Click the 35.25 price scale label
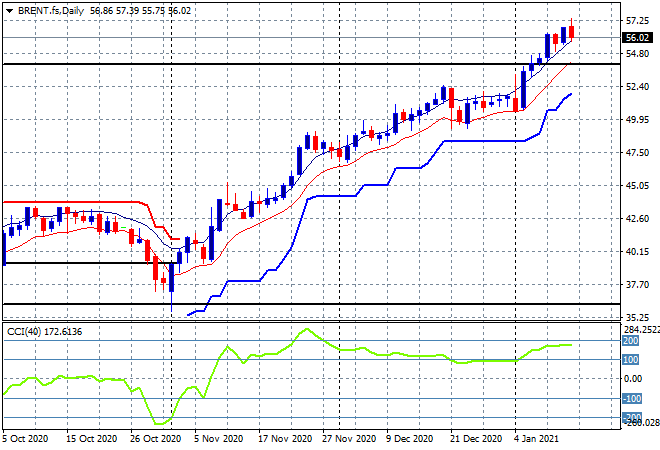This screenshot has width=660, height=450. (x=635, y=317)
